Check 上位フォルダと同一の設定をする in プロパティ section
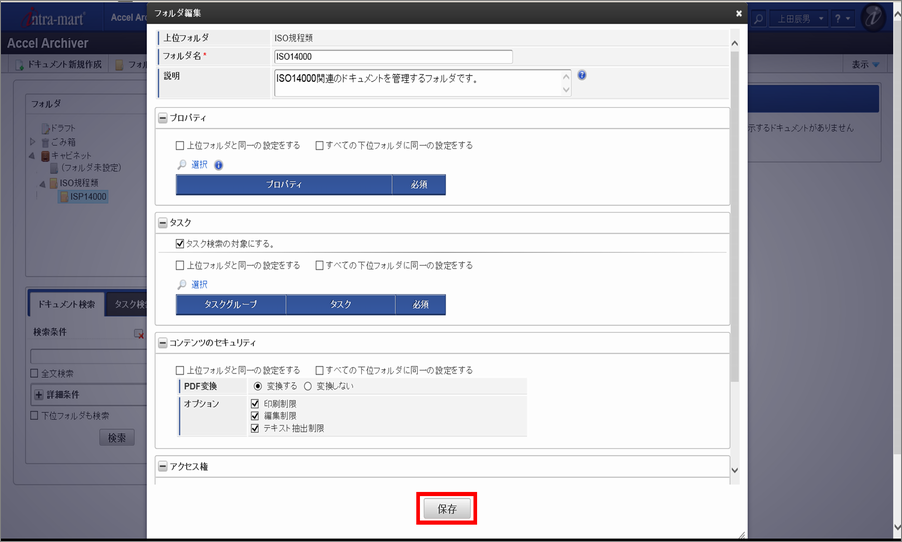This screenshot has width=902, height=542. [x=180, y=146]
